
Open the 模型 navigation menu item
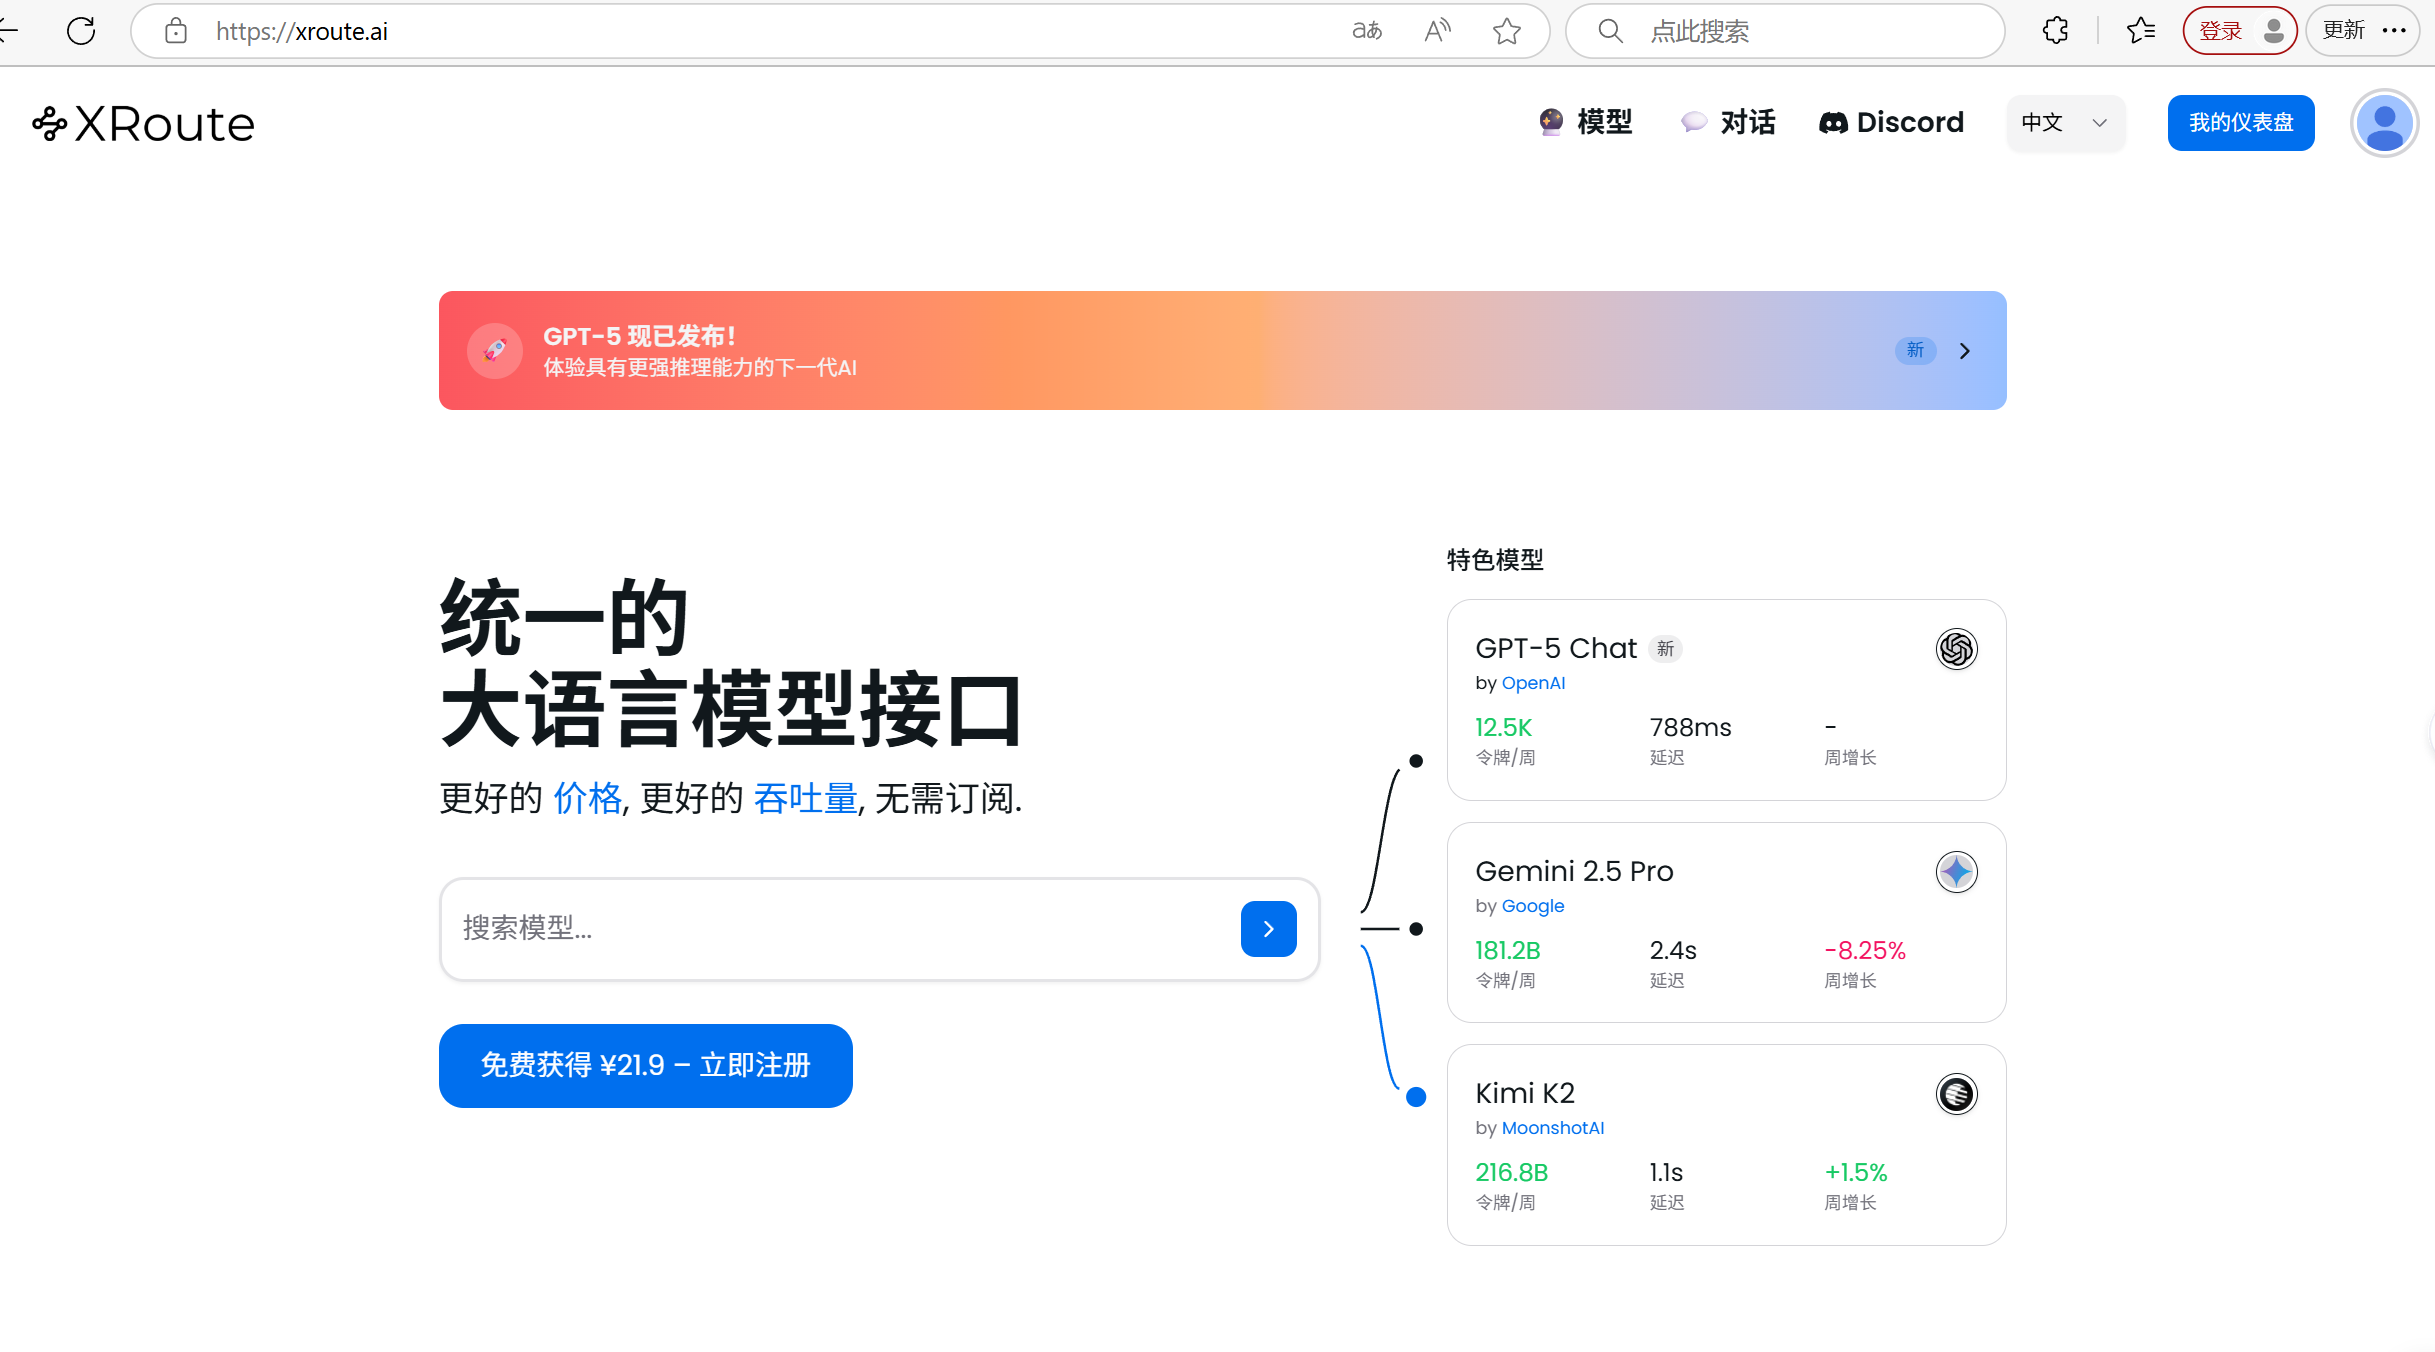[x=1586, y=122]
